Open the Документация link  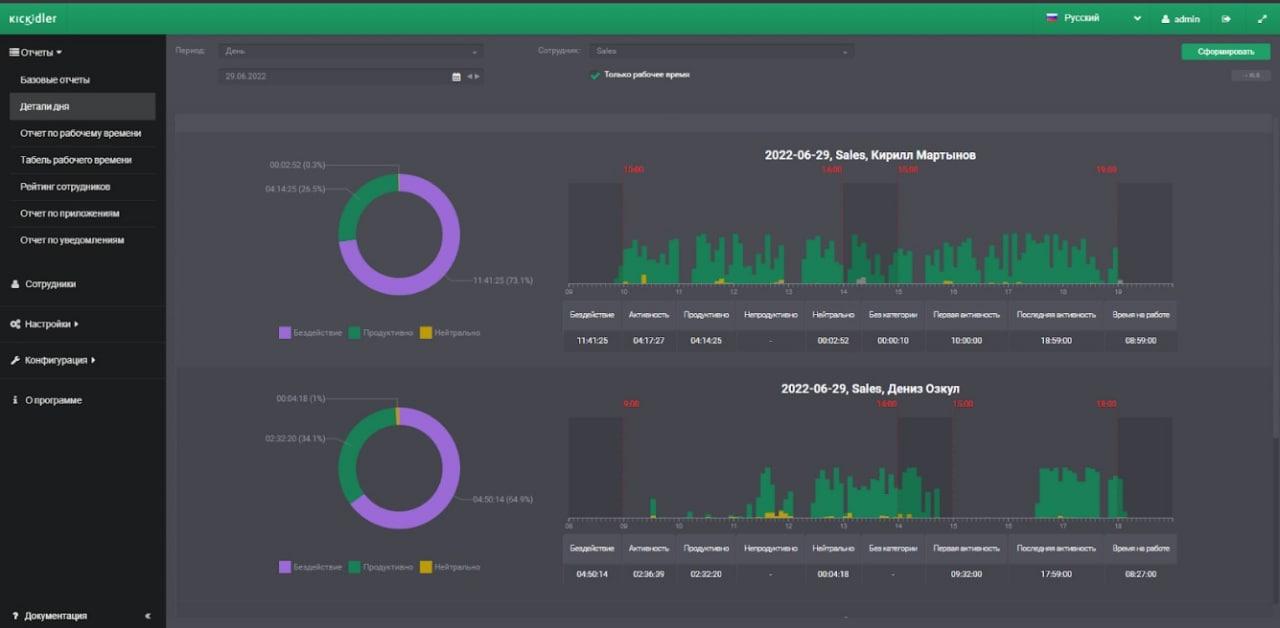55,616
